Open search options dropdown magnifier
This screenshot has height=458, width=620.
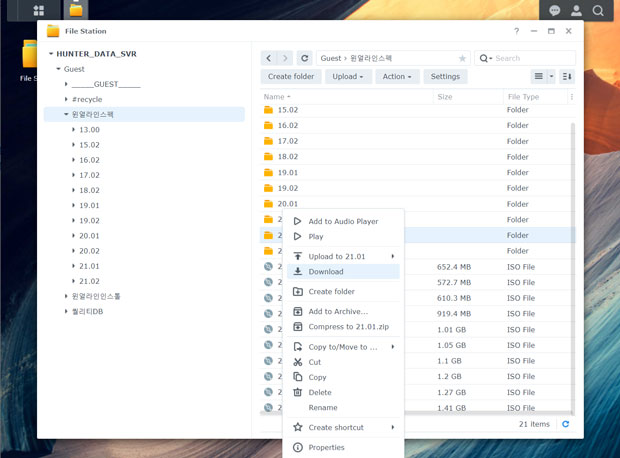click(485, 59)
